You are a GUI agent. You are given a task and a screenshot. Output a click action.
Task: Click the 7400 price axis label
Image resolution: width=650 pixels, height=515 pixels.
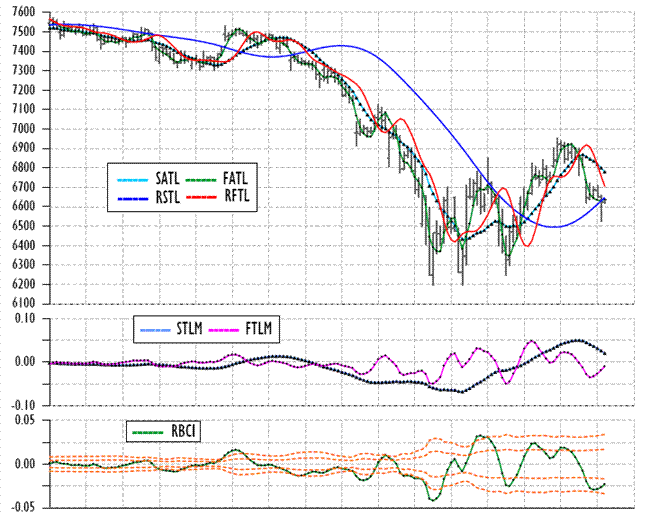(24, 51)
